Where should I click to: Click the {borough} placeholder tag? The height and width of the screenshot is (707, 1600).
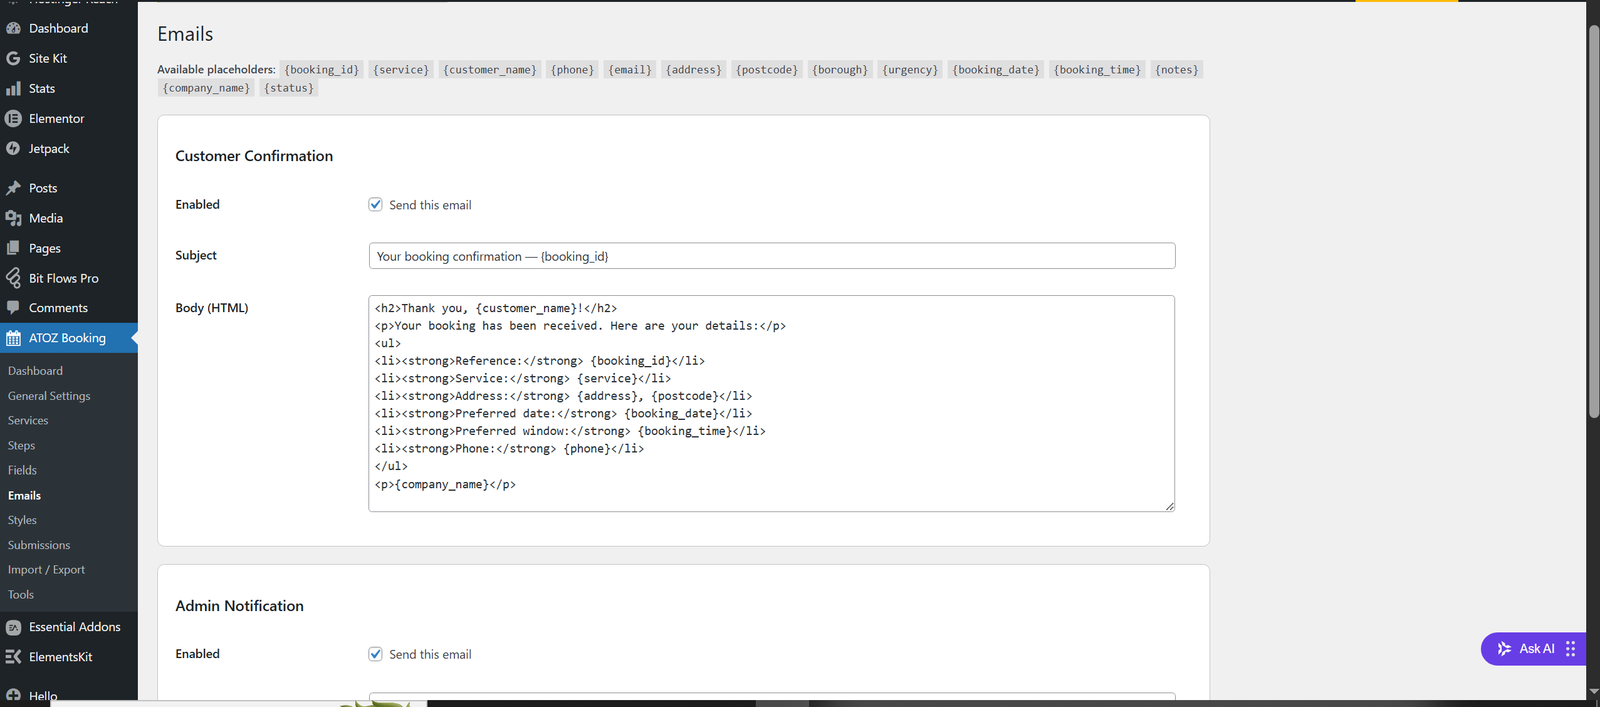click(840, 70)
